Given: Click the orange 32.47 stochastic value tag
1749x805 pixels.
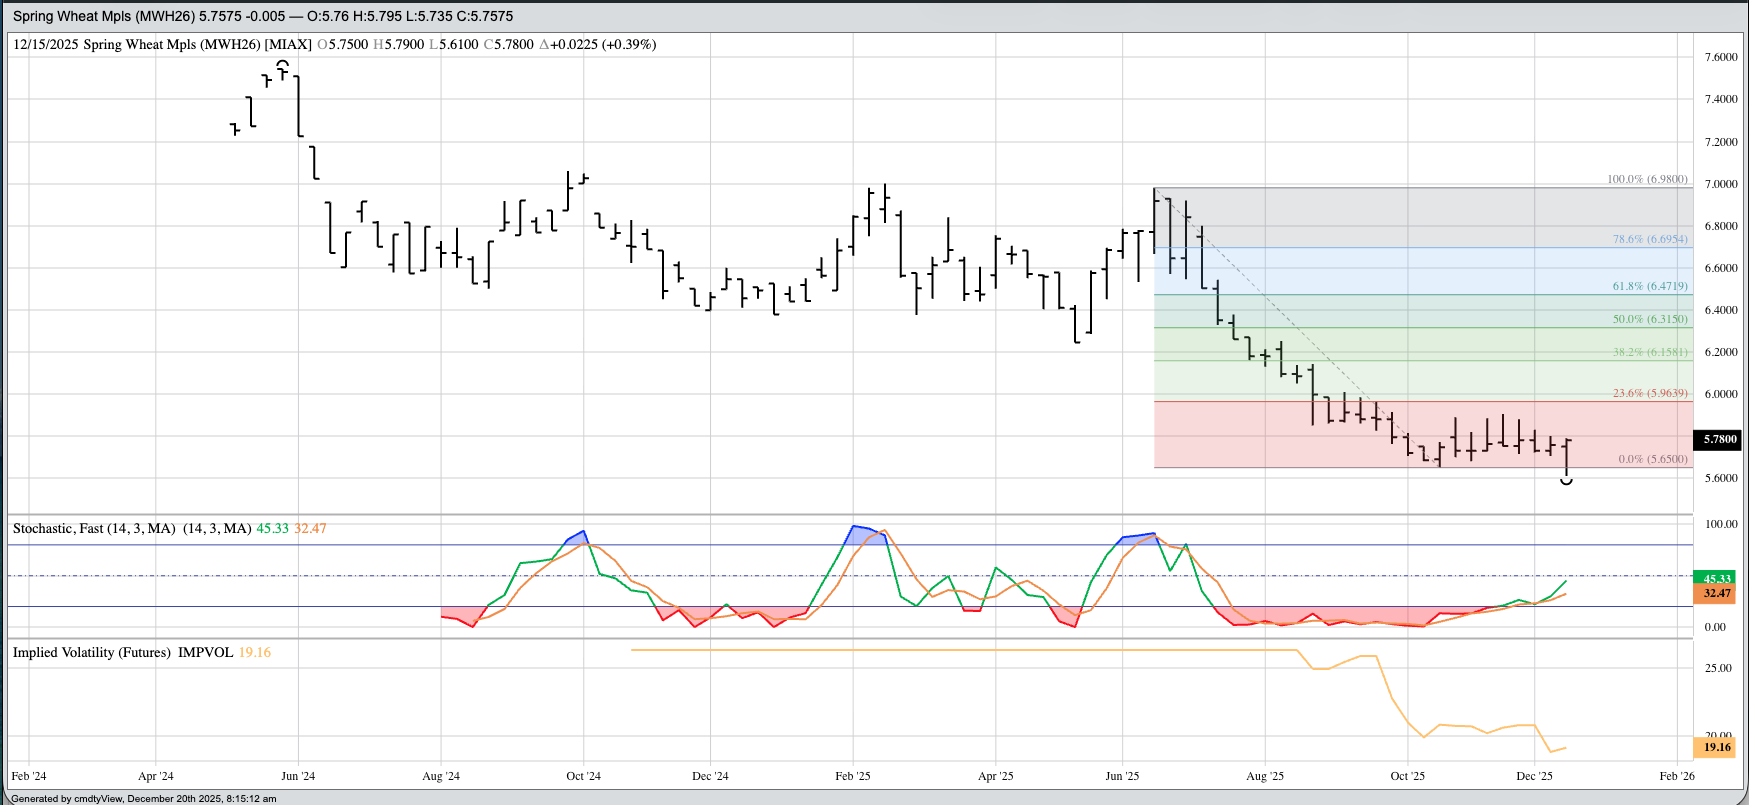Looking at the screenshot, I should 1716,593.
